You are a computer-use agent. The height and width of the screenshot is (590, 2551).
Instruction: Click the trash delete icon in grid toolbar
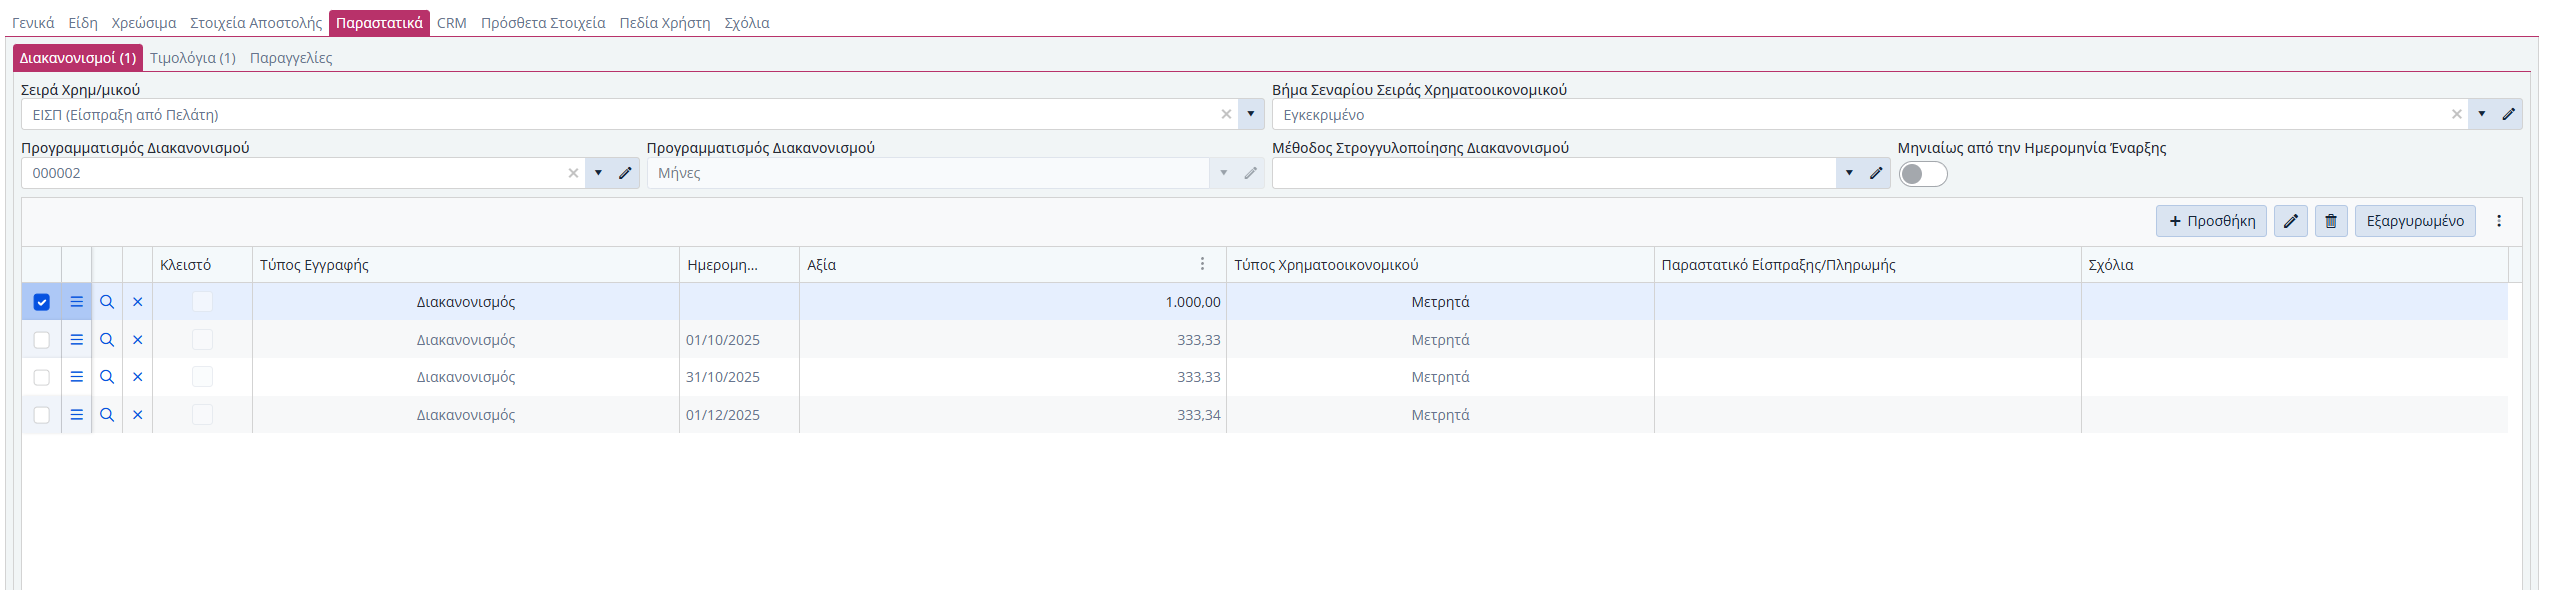(x=2330, y=221)
